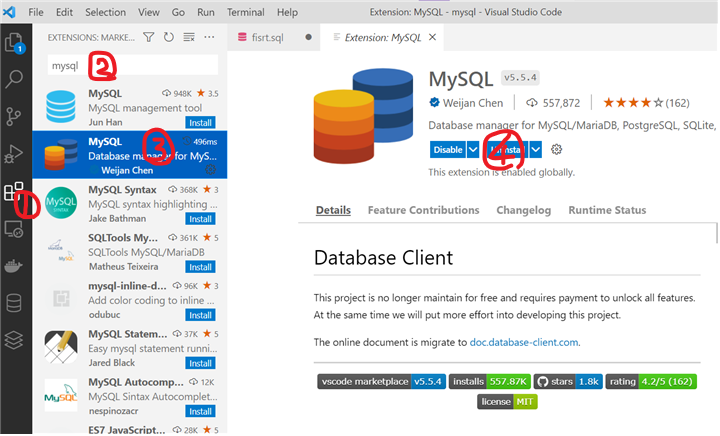
Task: Click the filter extensions funnel icon
Action: 148,37
